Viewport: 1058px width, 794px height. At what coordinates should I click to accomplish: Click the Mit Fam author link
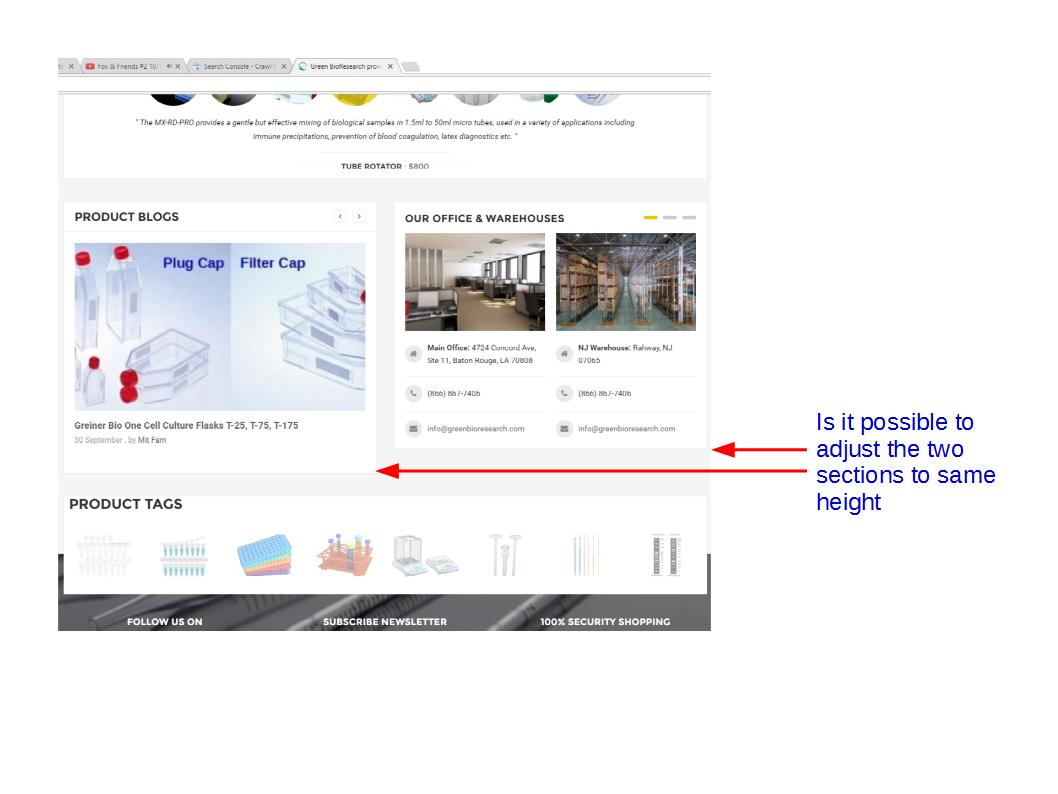[152, 440]
